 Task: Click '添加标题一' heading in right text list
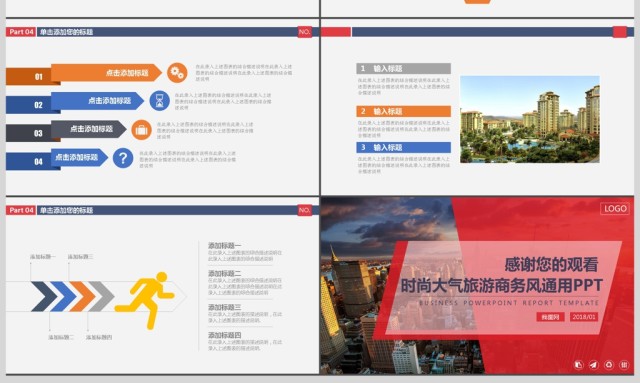[x=224, y=246]
